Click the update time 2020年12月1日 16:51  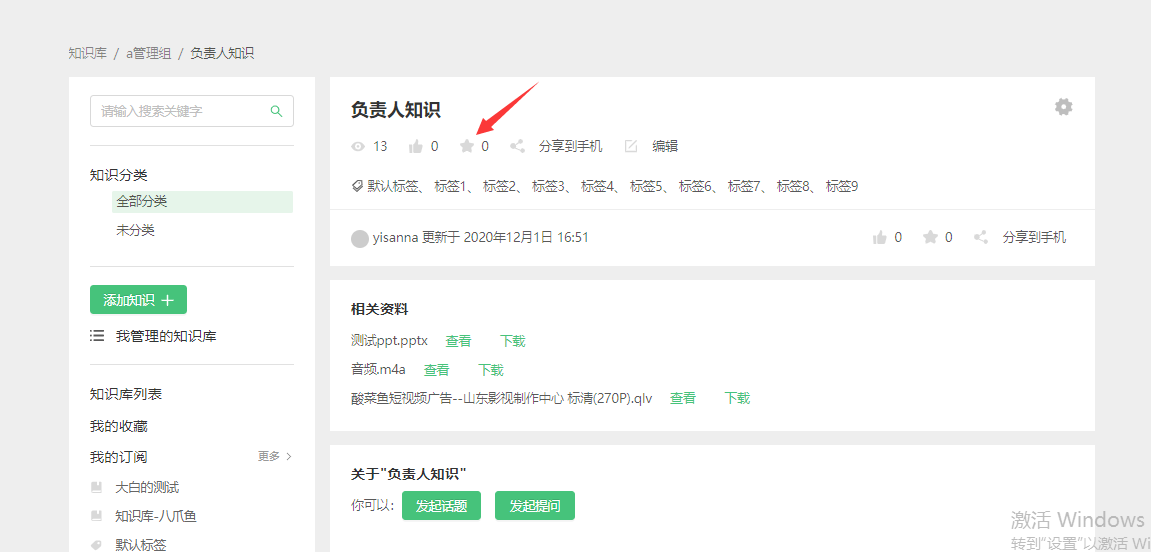point(526,237)
